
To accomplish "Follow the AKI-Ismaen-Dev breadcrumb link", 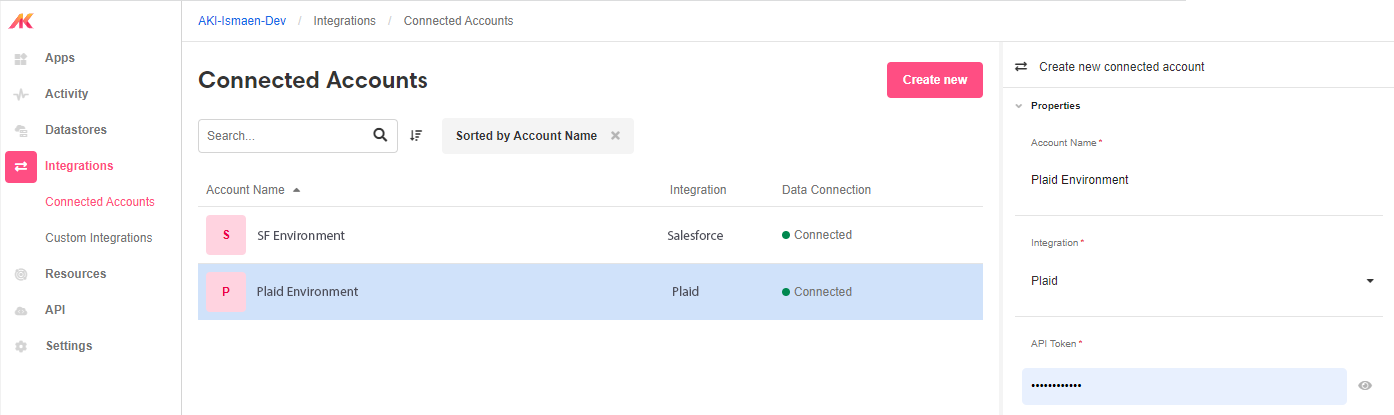I will [242, 21].
